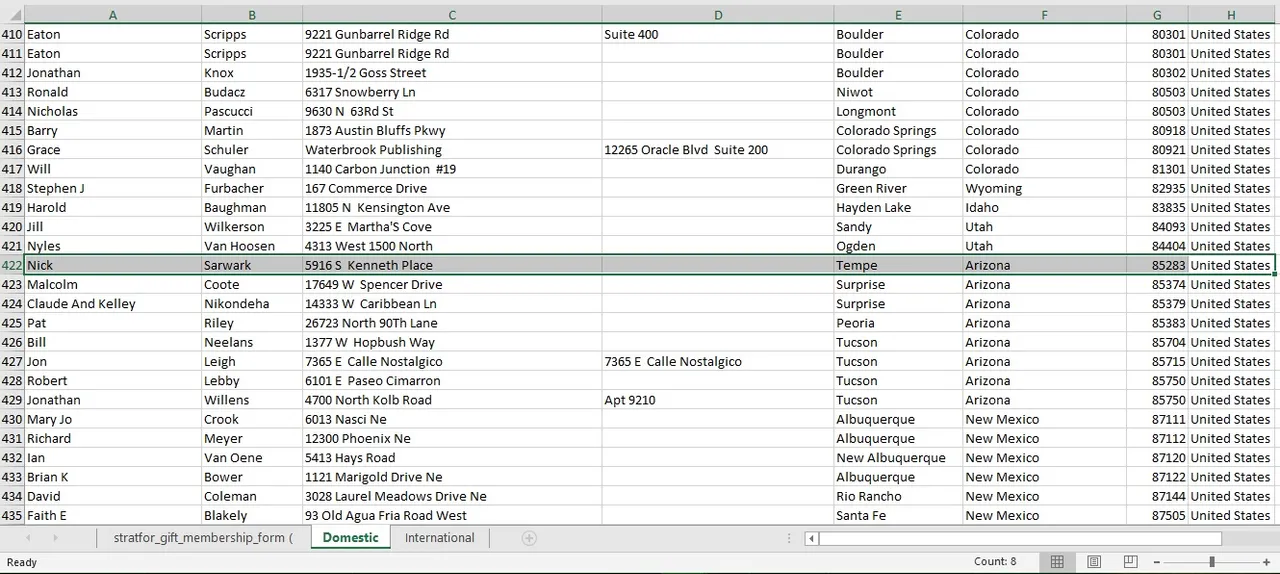Open the International sheet tab
Viewport: 1280px width, 574px height.
[x=439, y=538]
